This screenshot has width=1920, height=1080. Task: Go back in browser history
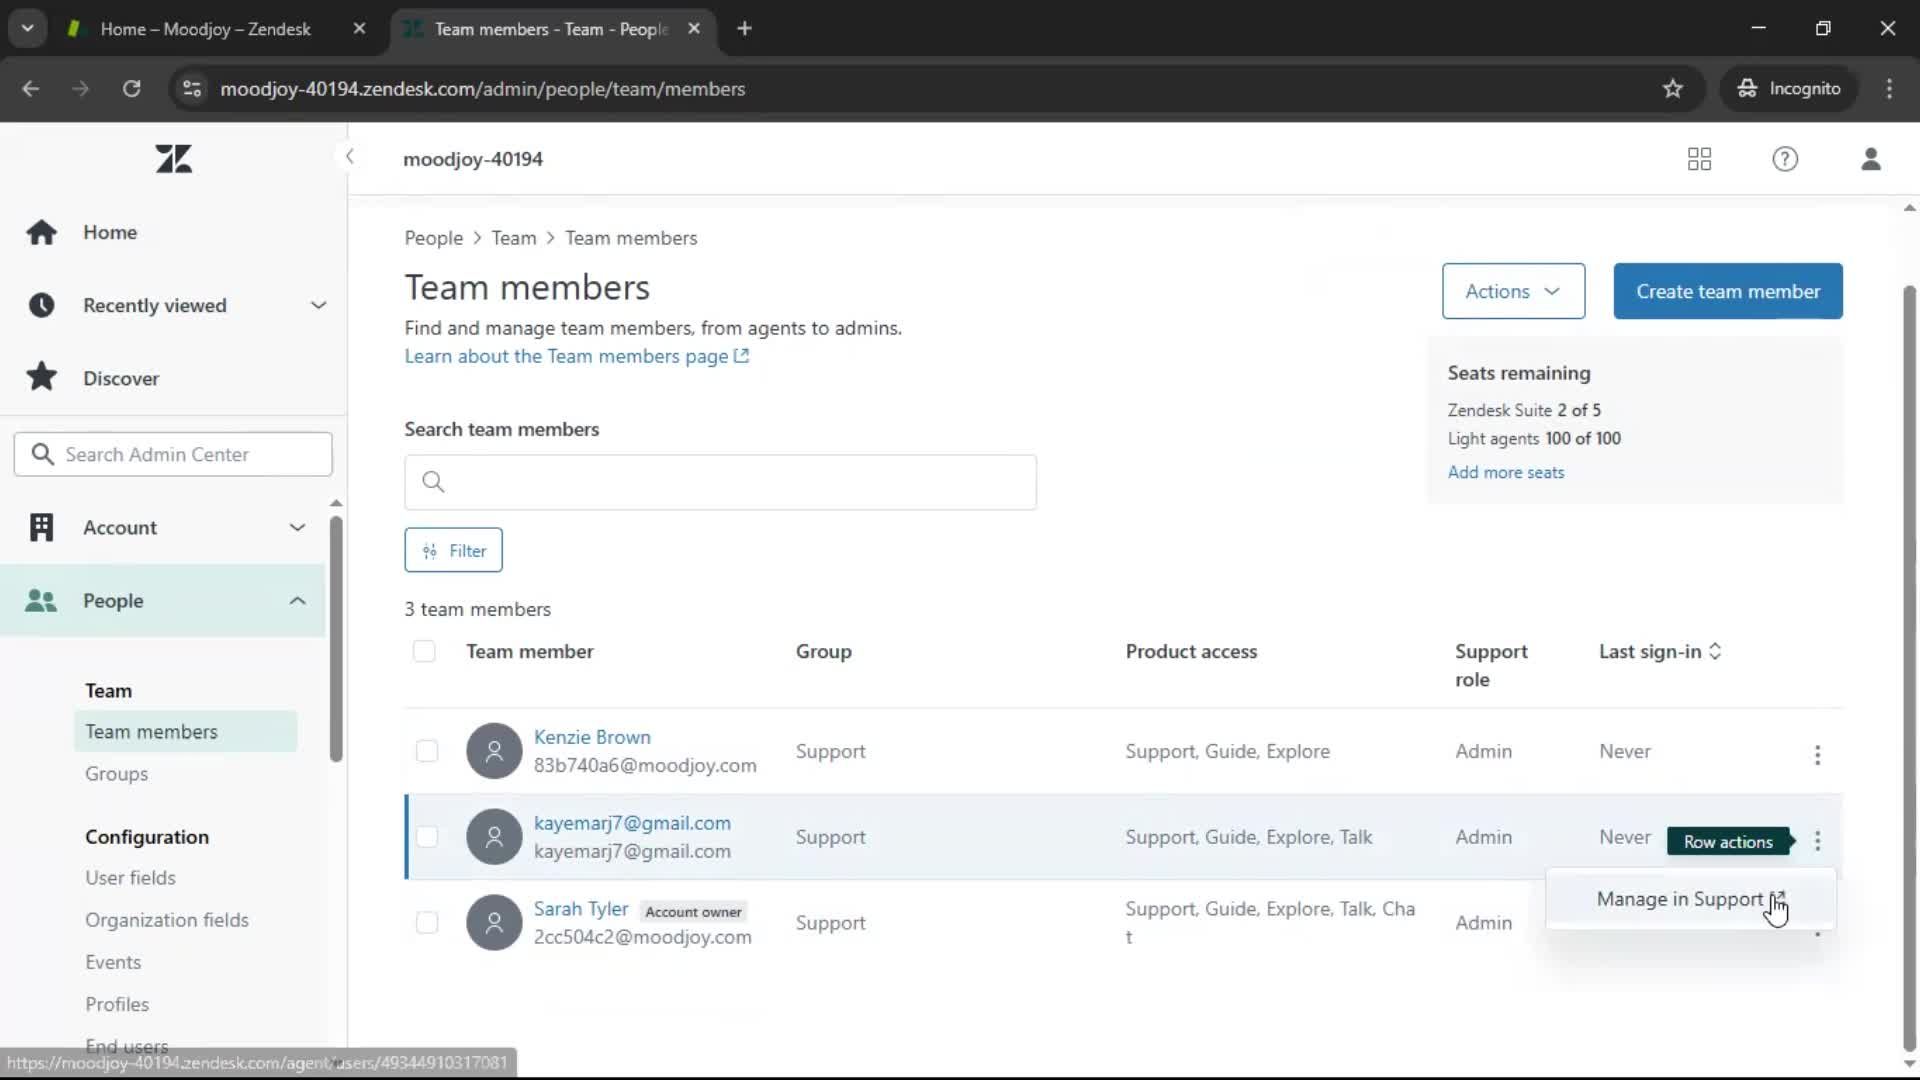[x=30, y=88]
